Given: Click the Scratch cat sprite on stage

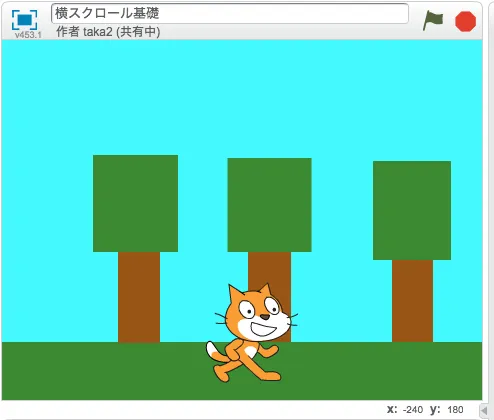Looking at the screenshot, I should coord(252,333).
